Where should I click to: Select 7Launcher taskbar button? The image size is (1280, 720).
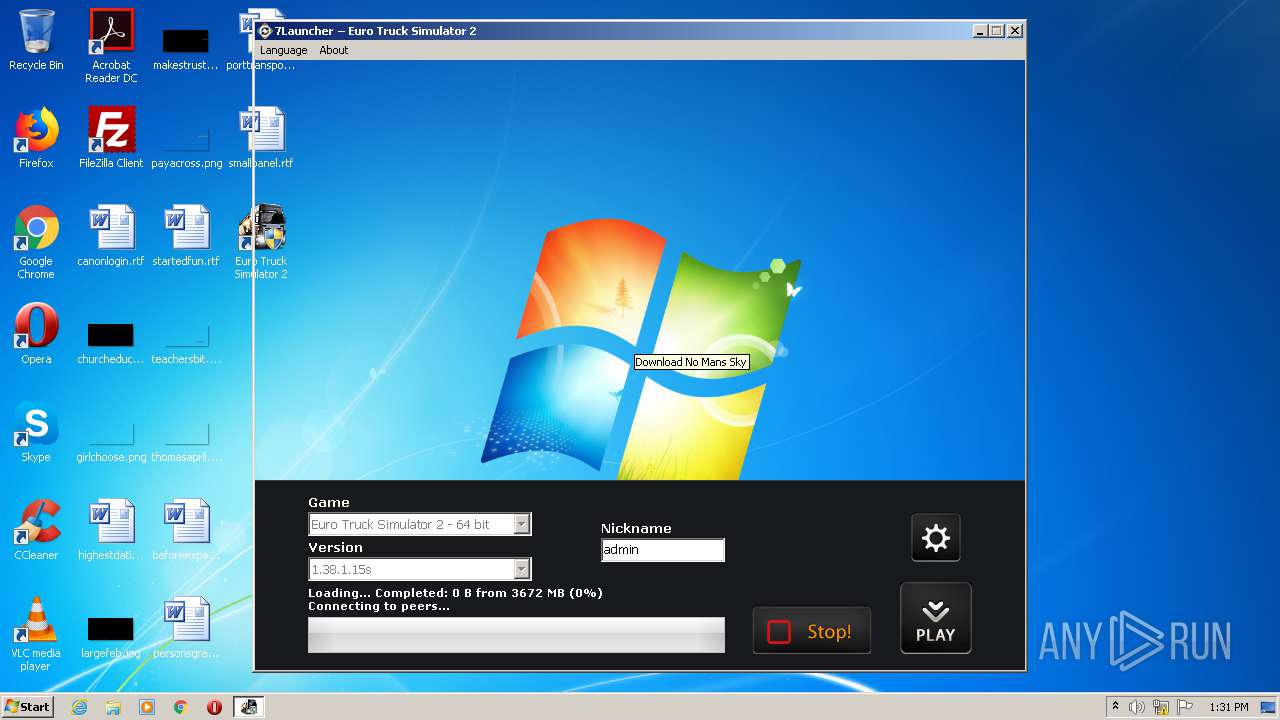tap(248, 707)
